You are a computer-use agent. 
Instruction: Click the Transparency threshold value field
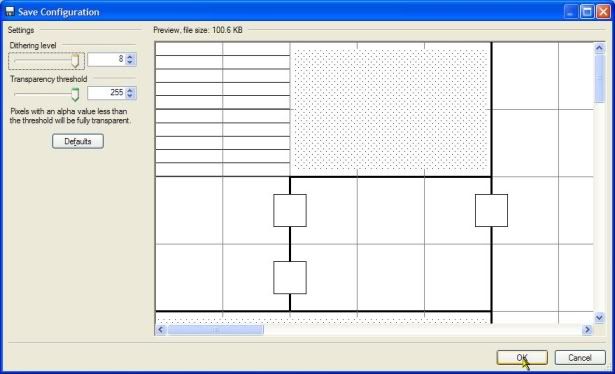point(106,93)
